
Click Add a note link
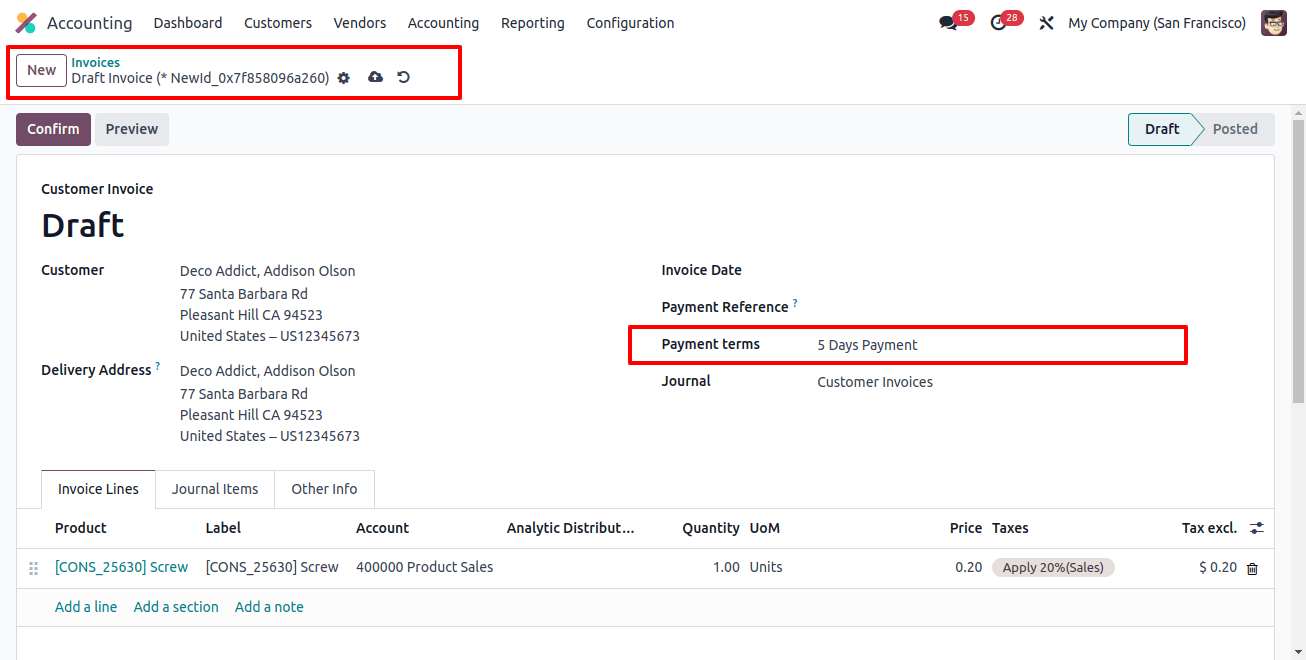[x=269, y=607]
